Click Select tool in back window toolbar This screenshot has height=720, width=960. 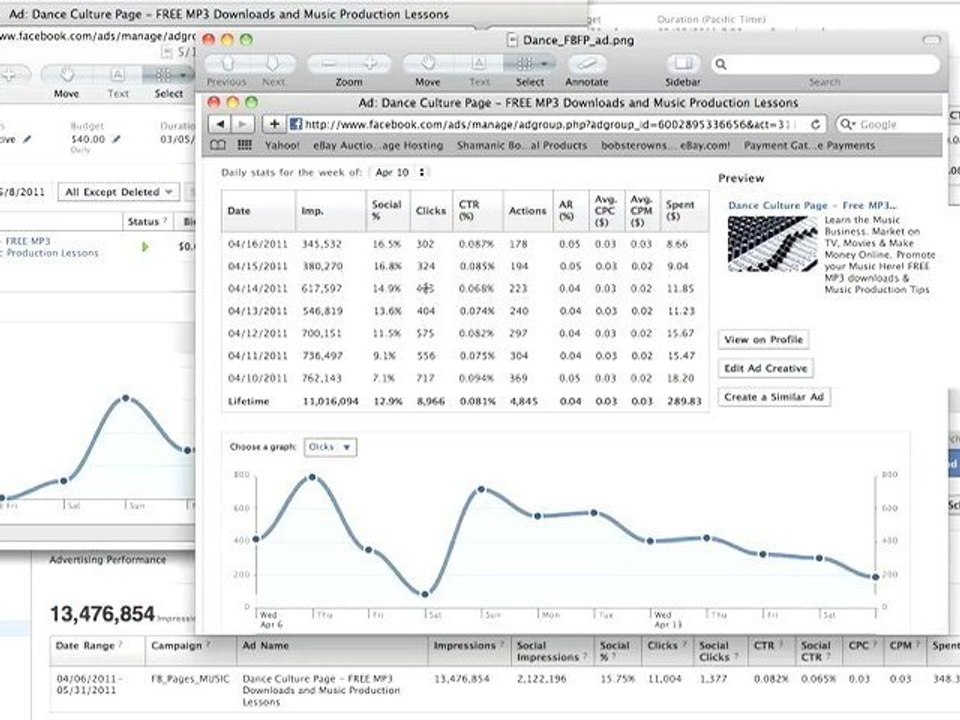click(x=168, y=76)
